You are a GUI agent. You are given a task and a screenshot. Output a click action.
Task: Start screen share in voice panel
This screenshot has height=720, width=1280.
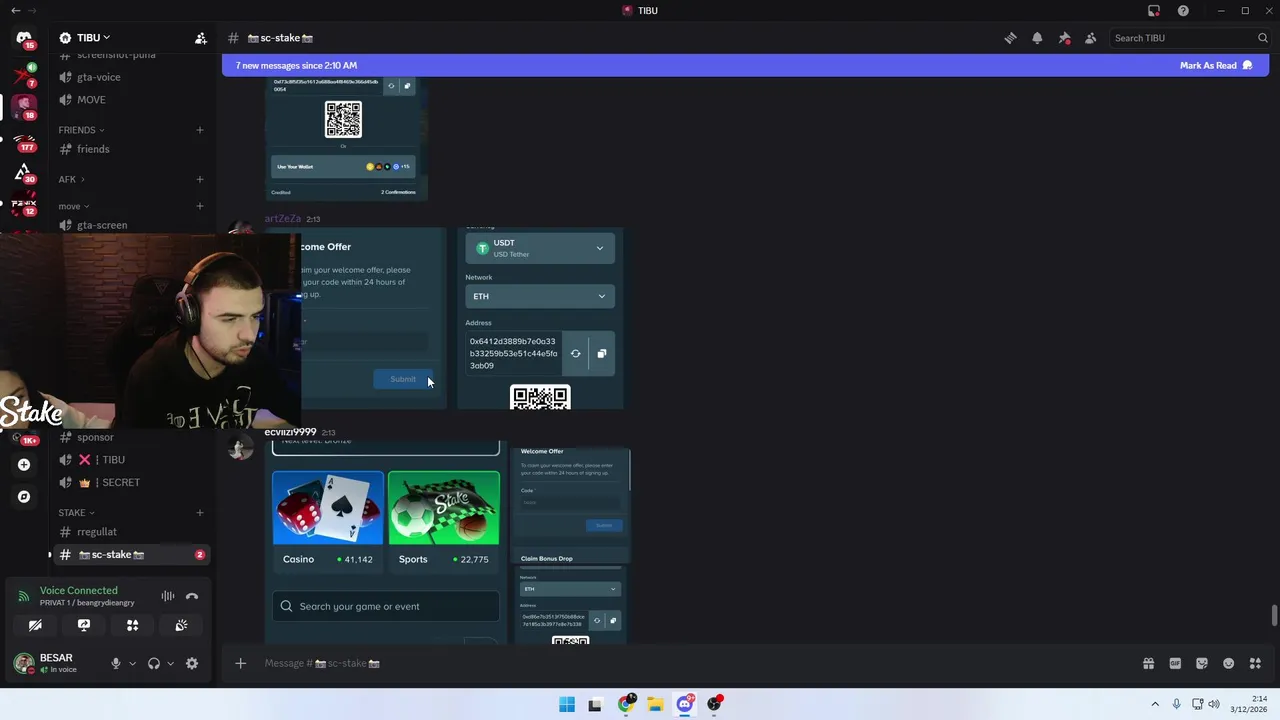pos(84,625)
